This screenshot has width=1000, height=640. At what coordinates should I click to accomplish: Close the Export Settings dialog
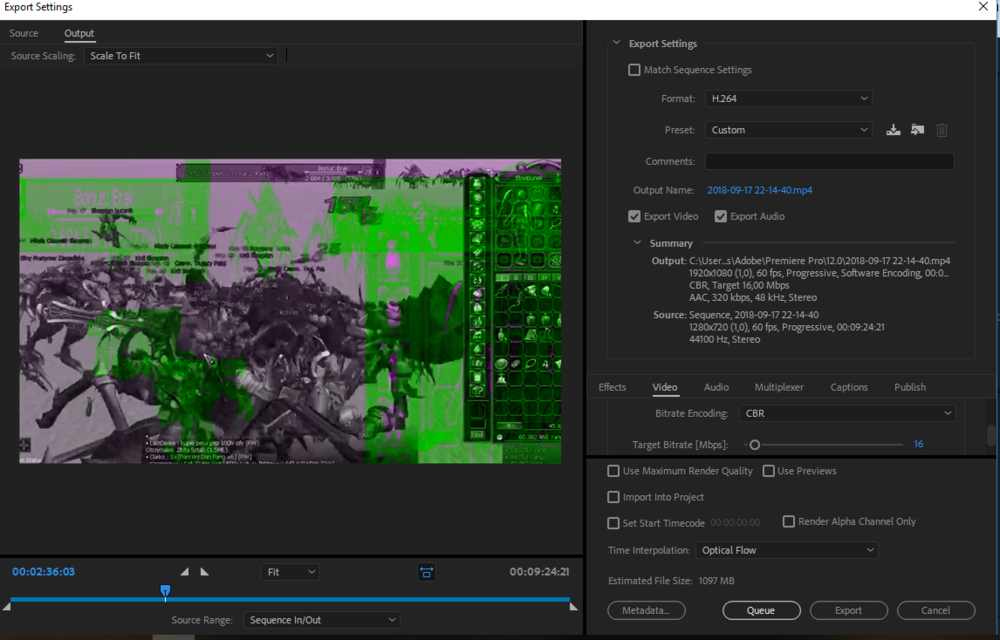tap(983, 6)
